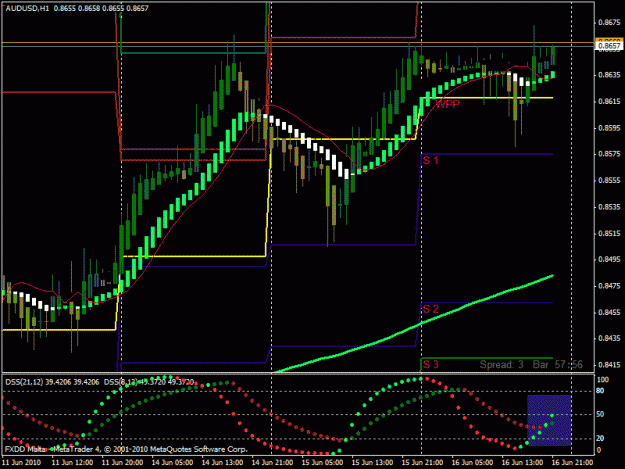Click the 0.8615 price axis label
Image resolution: width=625 pixels, height=469 pixels.
click(609, 101)
